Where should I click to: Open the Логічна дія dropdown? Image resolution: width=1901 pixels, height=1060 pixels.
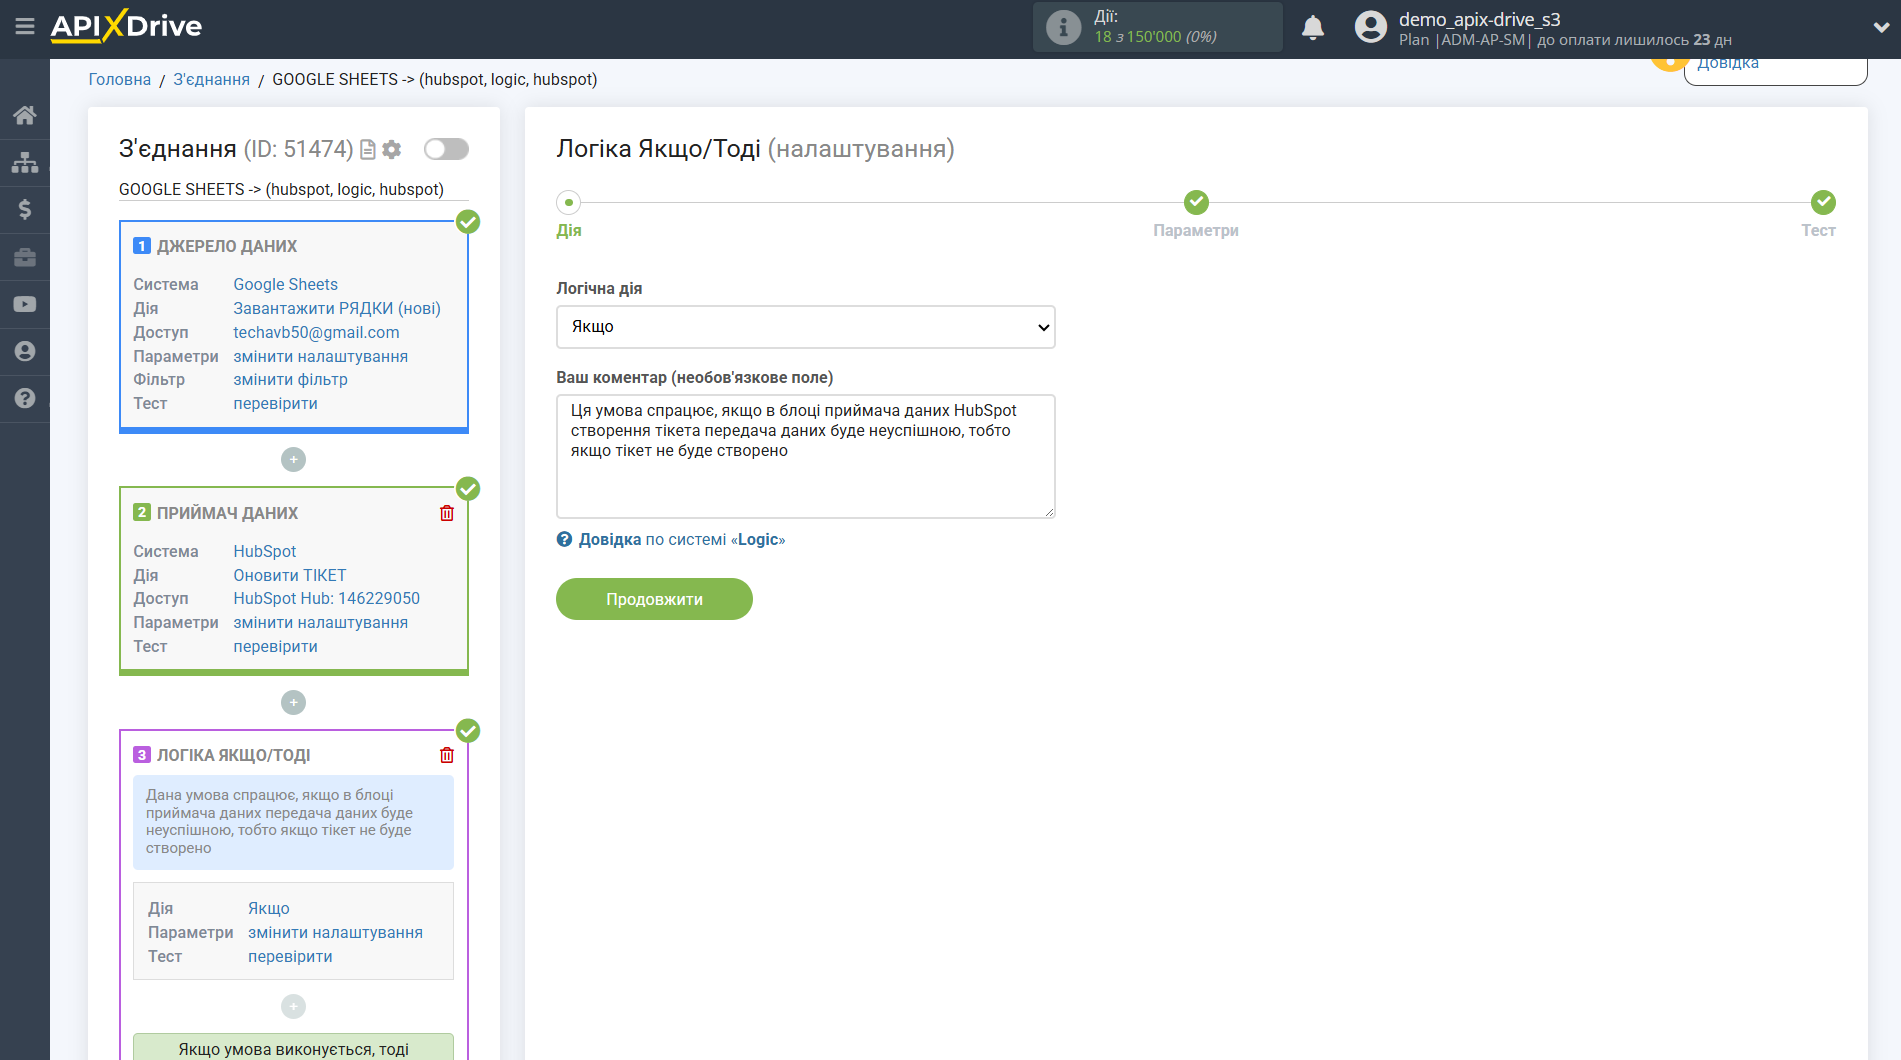pyautogui.click(x=806, y=327)
